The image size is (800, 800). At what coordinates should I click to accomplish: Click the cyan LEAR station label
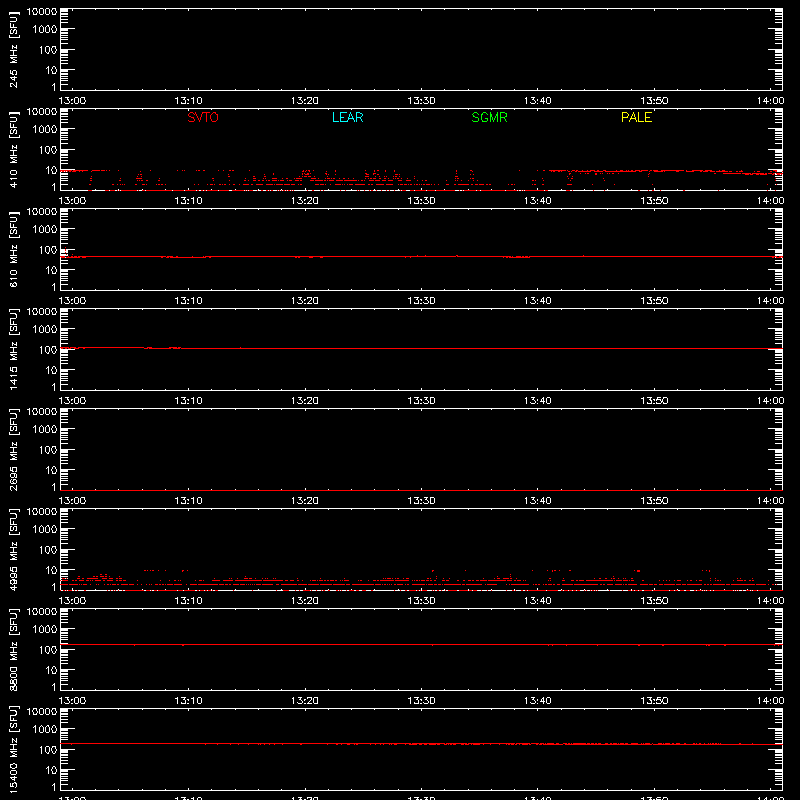click(347, 117)
